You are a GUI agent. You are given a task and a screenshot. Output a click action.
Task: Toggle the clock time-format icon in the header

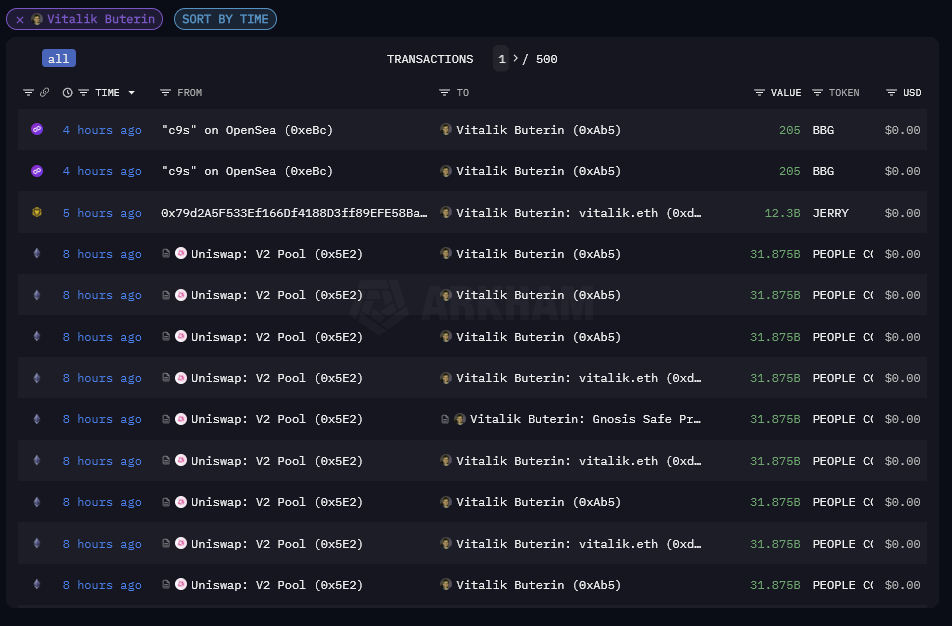pos(67,92)
